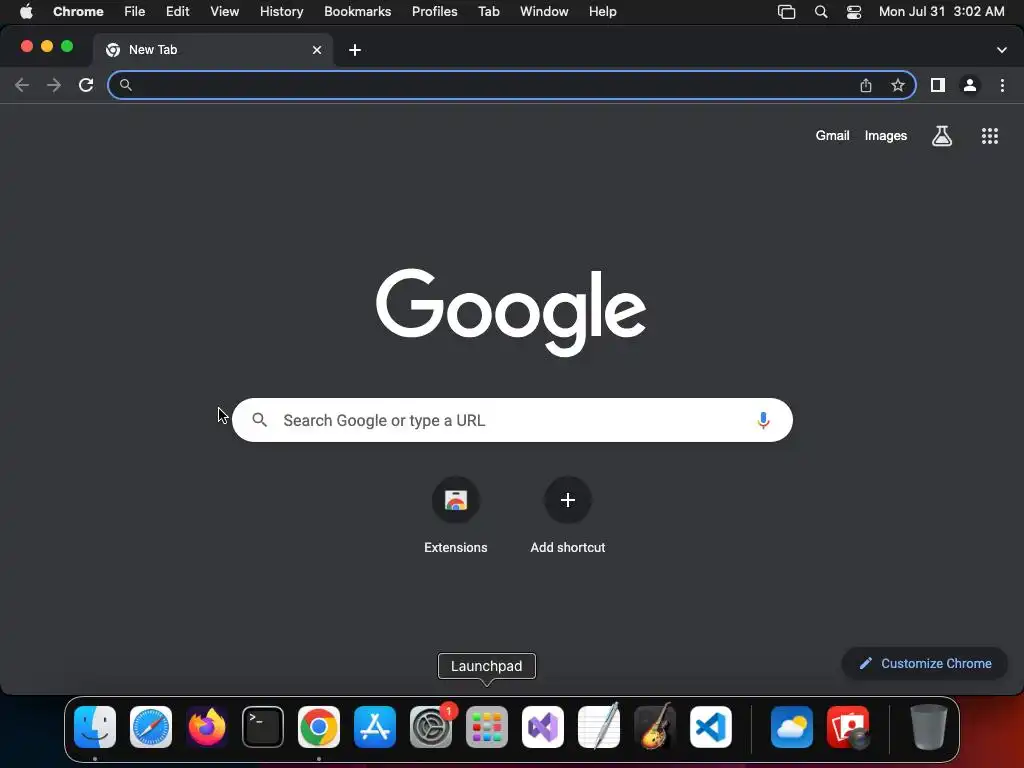The image size is (1024, 768).
Task: Open the side panel icon
Action: pos(938,85)
